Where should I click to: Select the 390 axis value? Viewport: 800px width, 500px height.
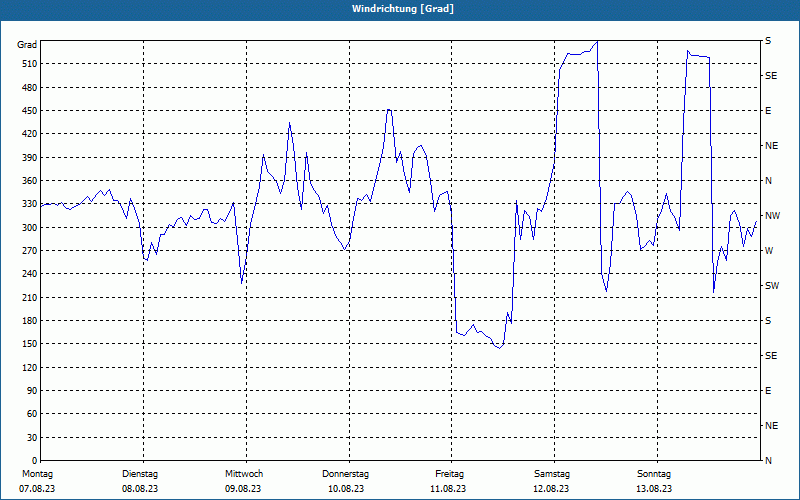click(29, 157)
